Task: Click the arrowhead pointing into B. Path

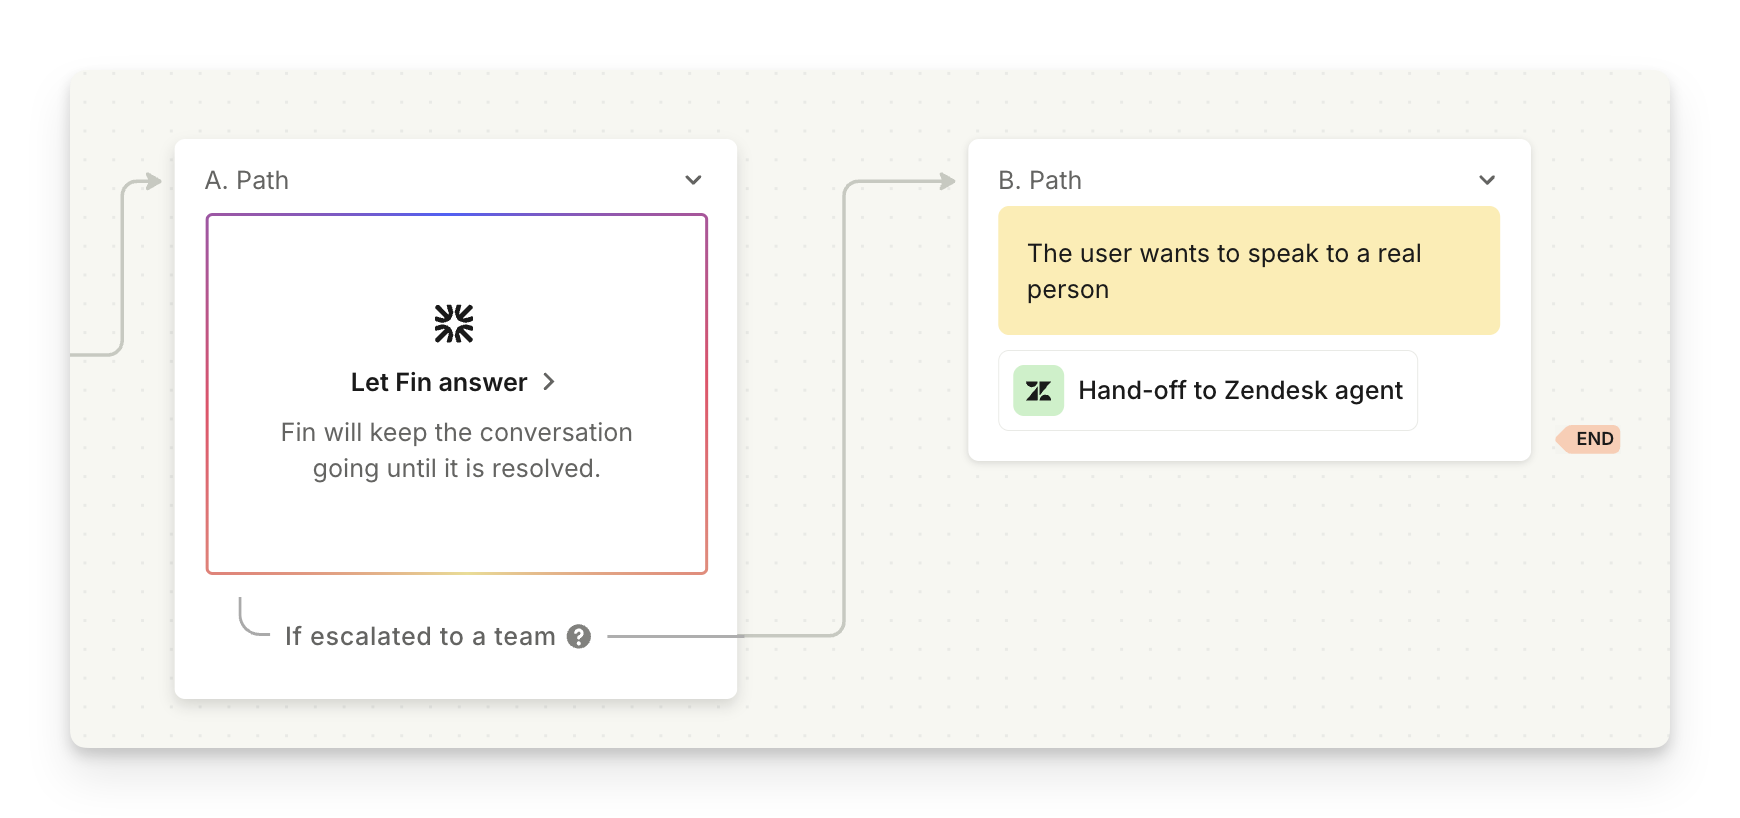Action: point(946,181)
